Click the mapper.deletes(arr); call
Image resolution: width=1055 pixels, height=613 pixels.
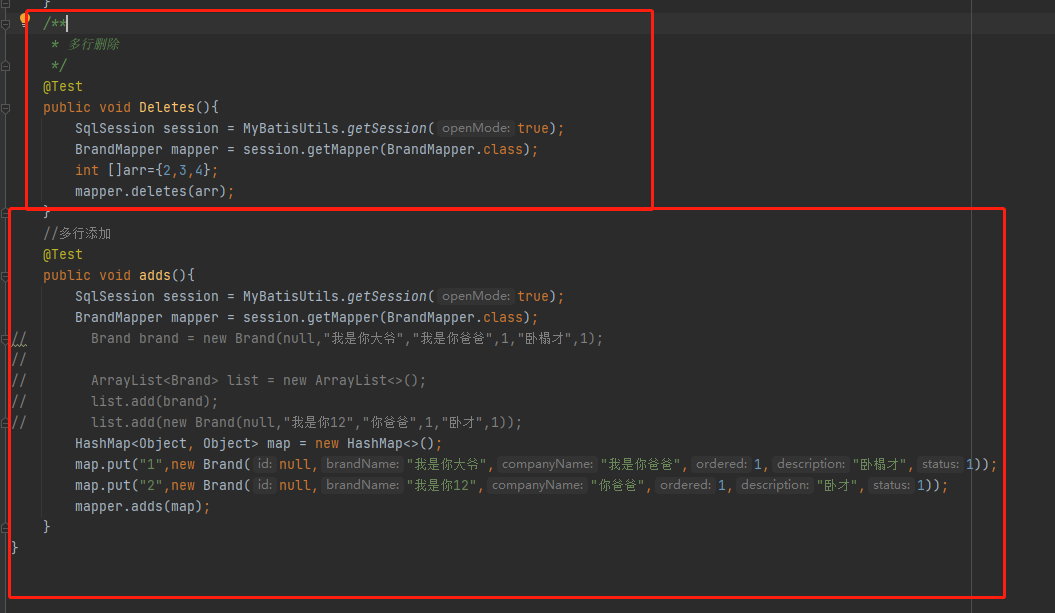tap(154, 191)
